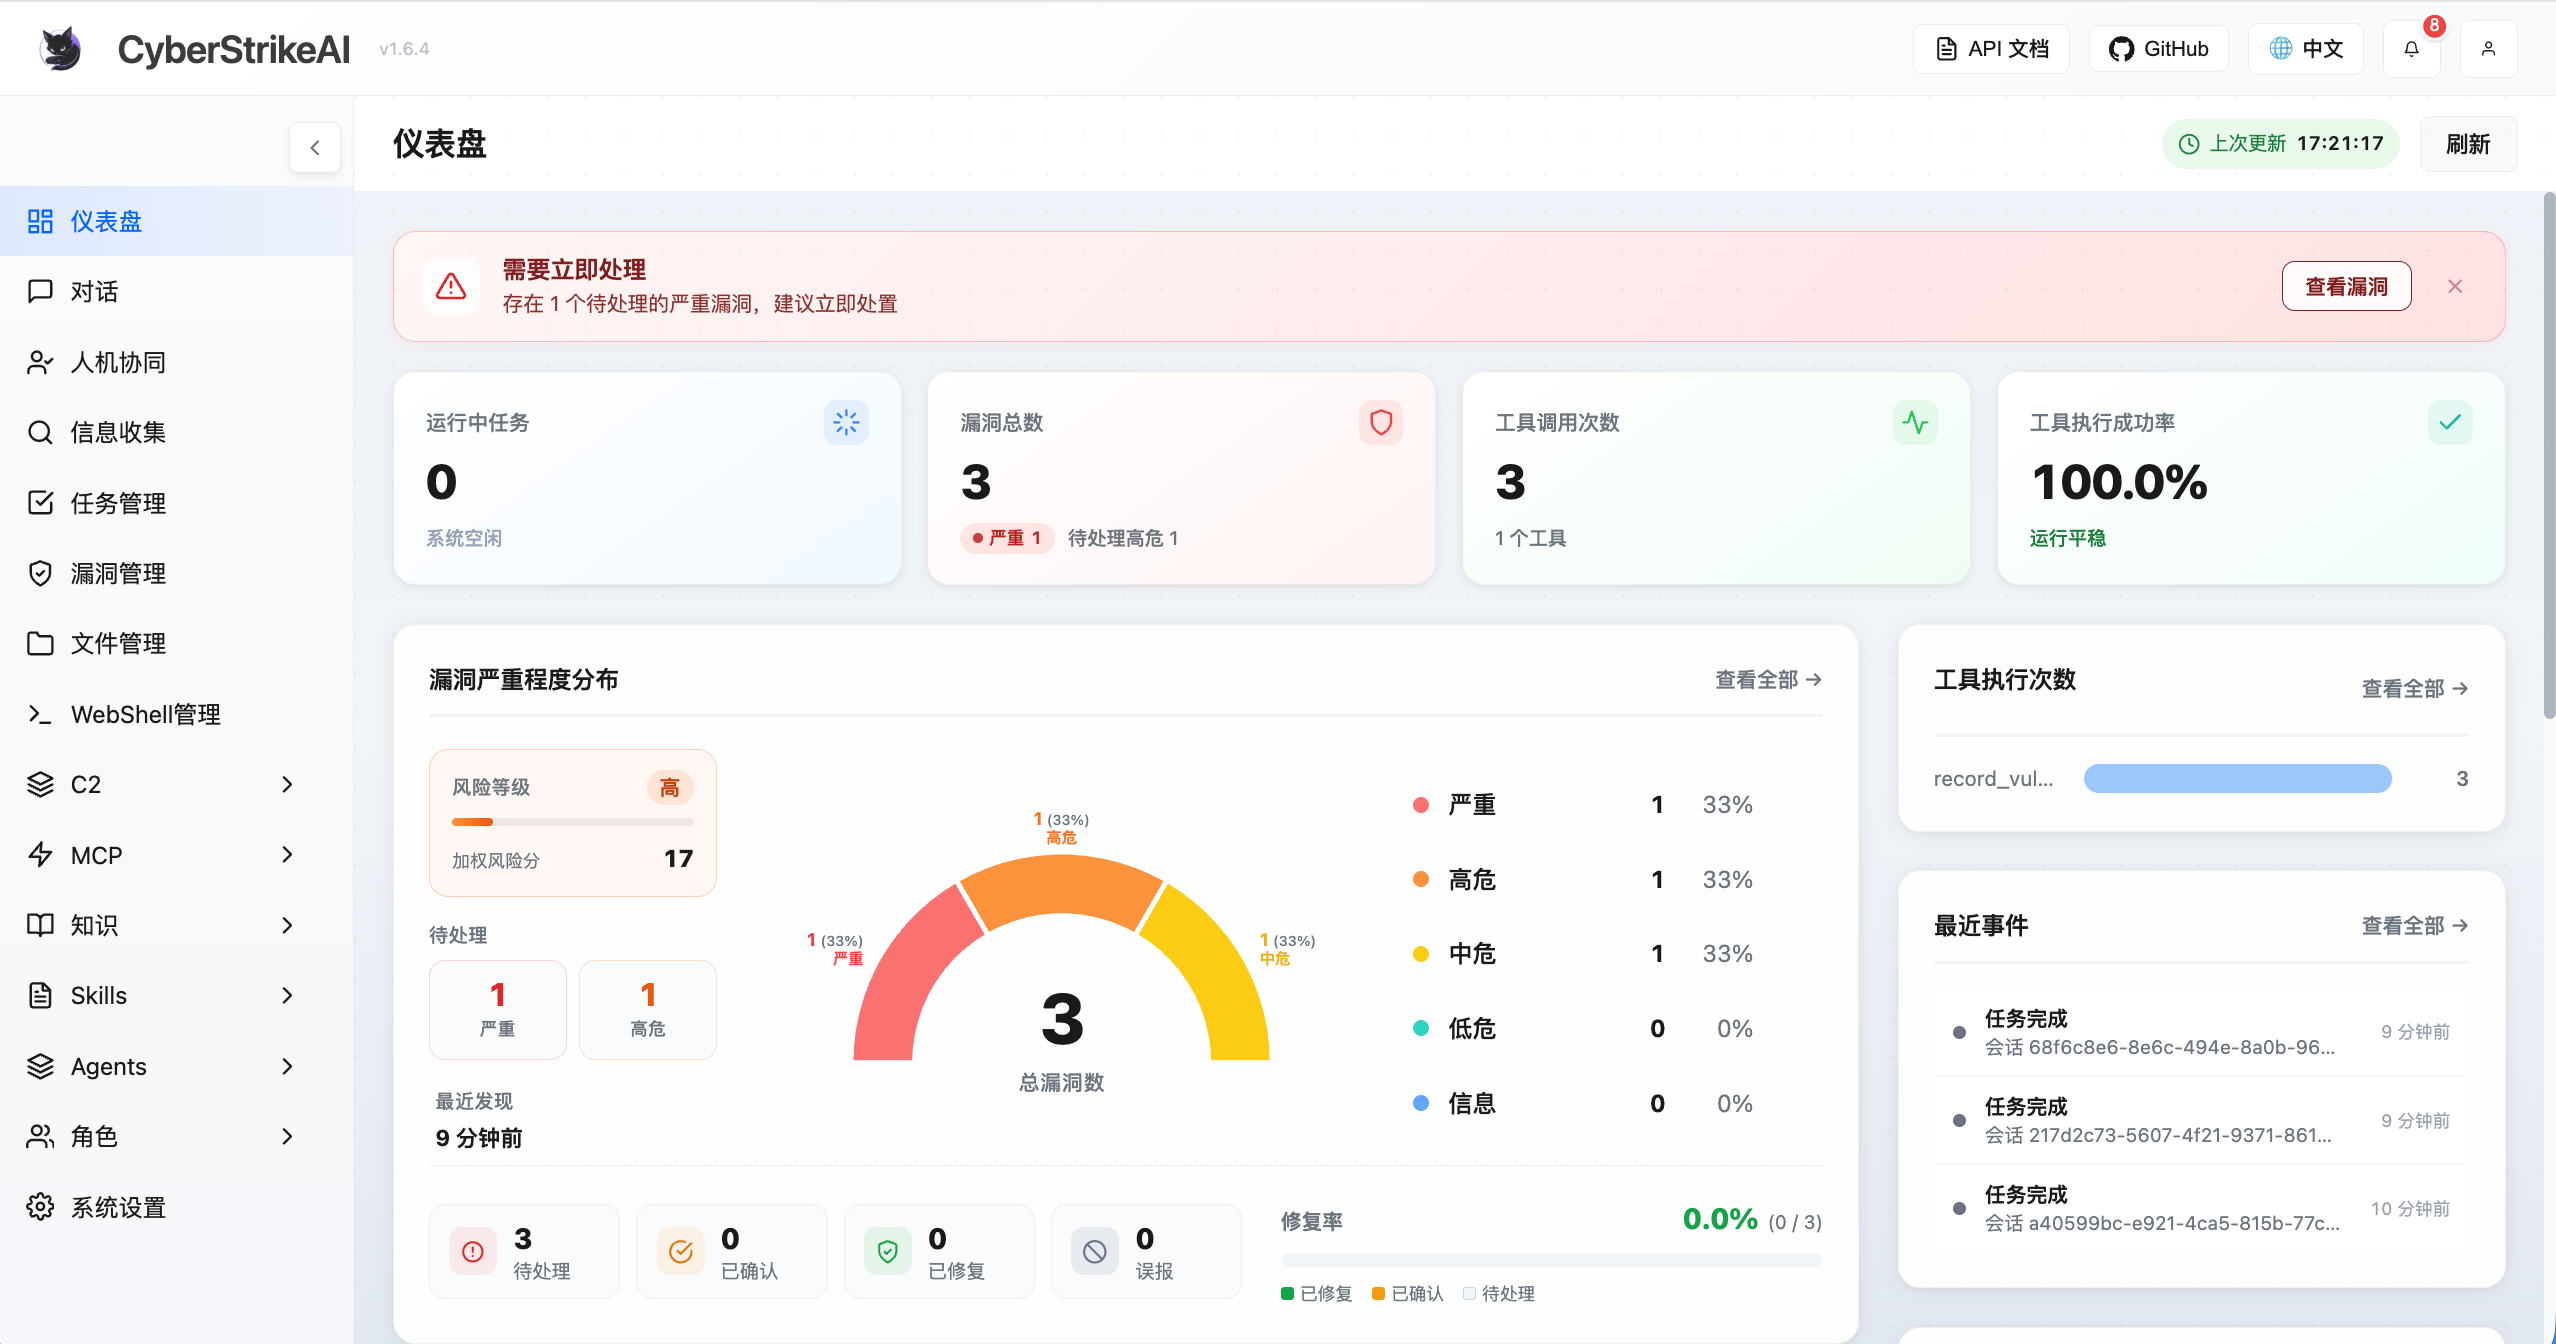
Task: Expand the Agents sidebar section
Action: pos(287,1066)
